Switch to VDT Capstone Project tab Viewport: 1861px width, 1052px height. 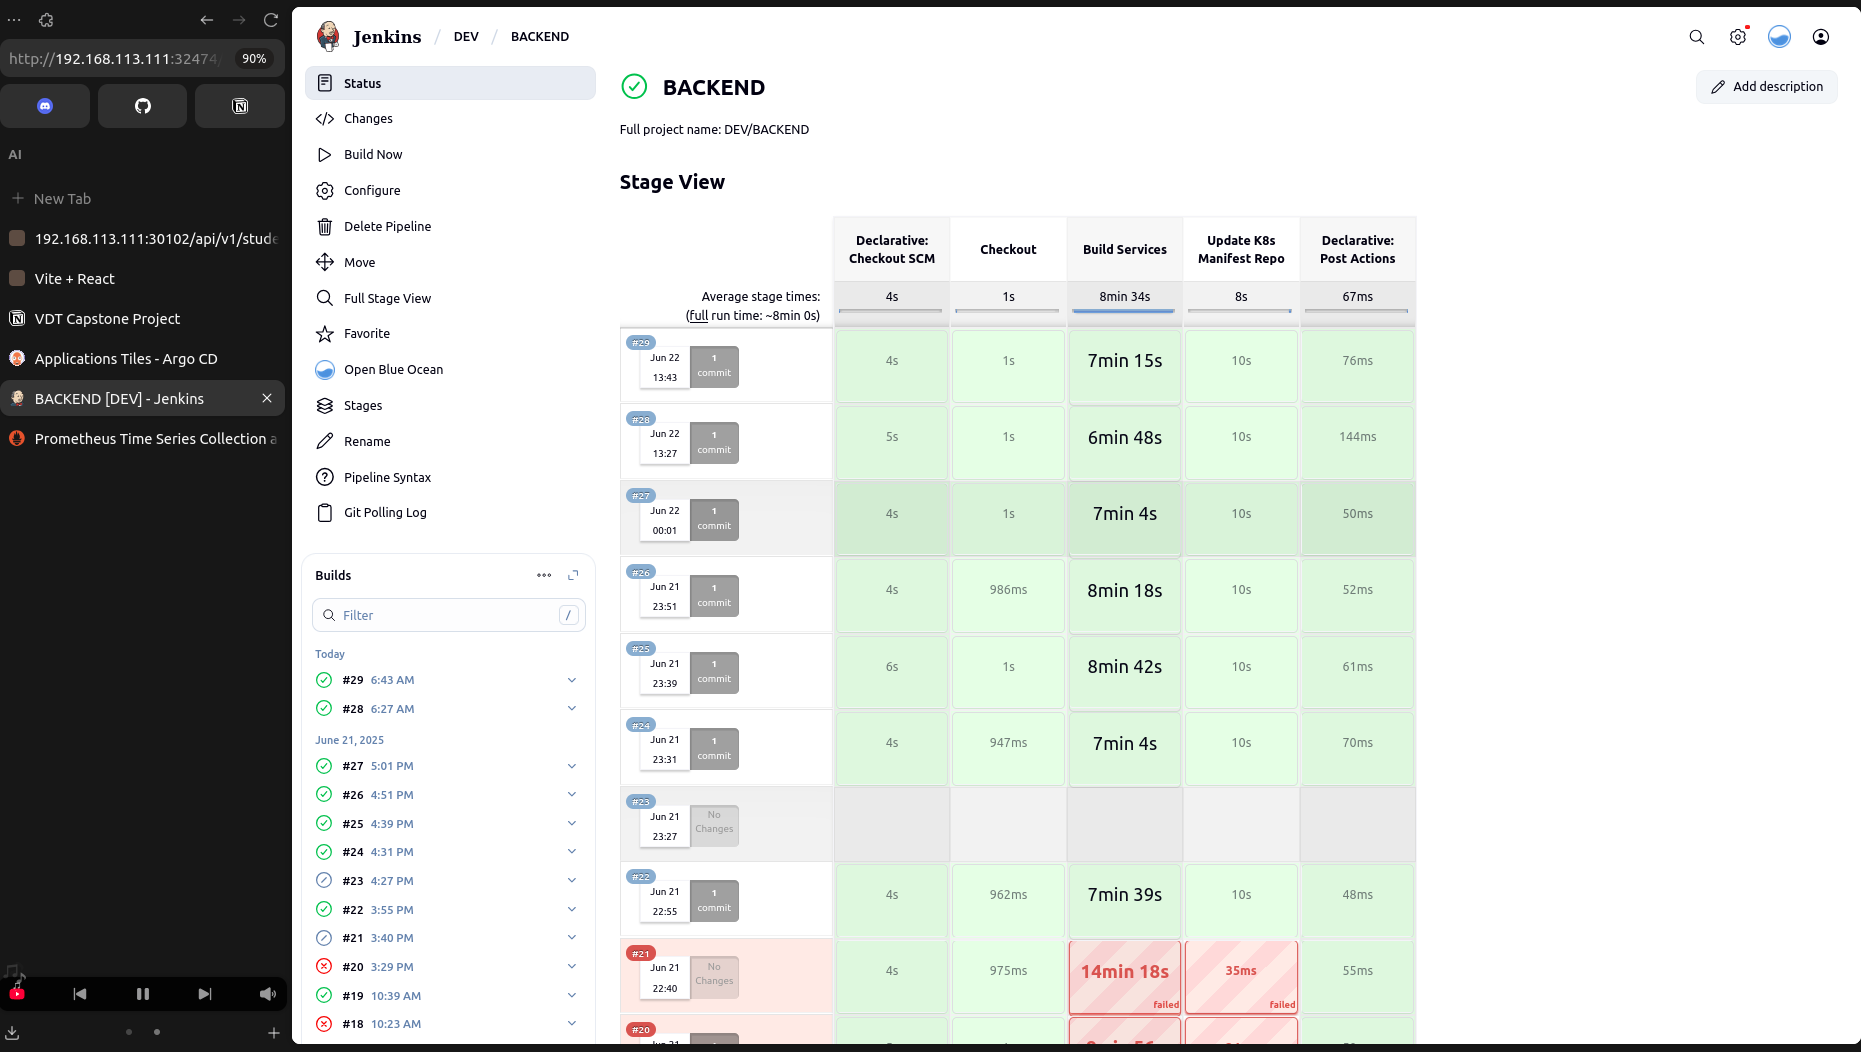coord(142,319)
